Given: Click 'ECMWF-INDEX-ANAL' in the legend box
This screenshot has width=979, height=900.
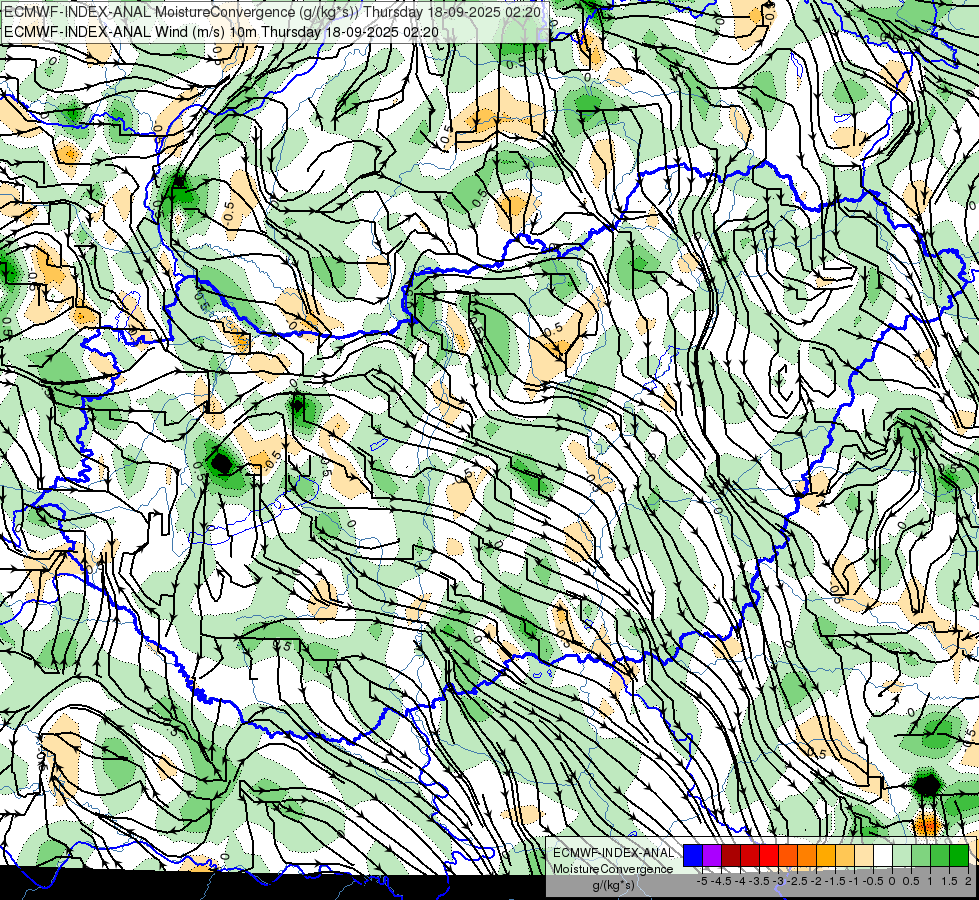Looking at the screenshot, I should (x=613, y=853).
